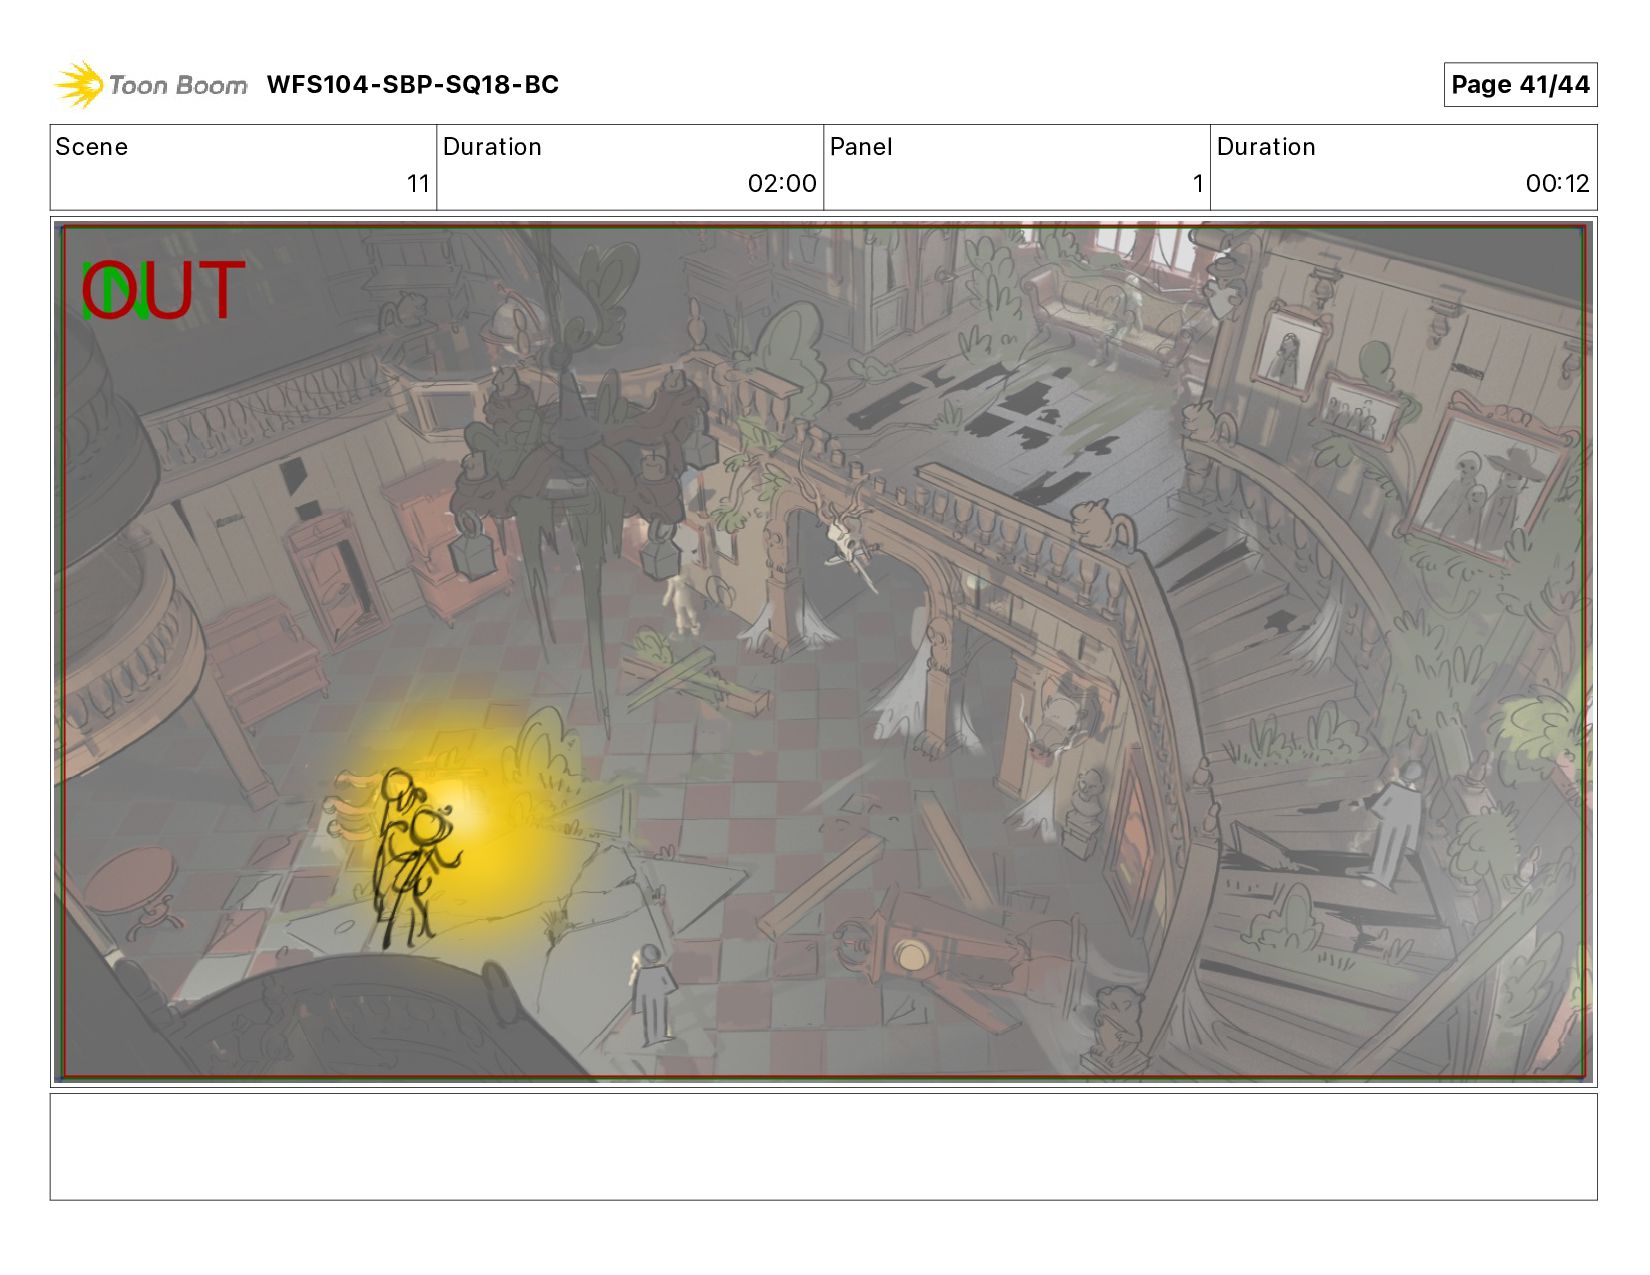
Task: Select the scene duration value 02:00
Action: [782, 184]
